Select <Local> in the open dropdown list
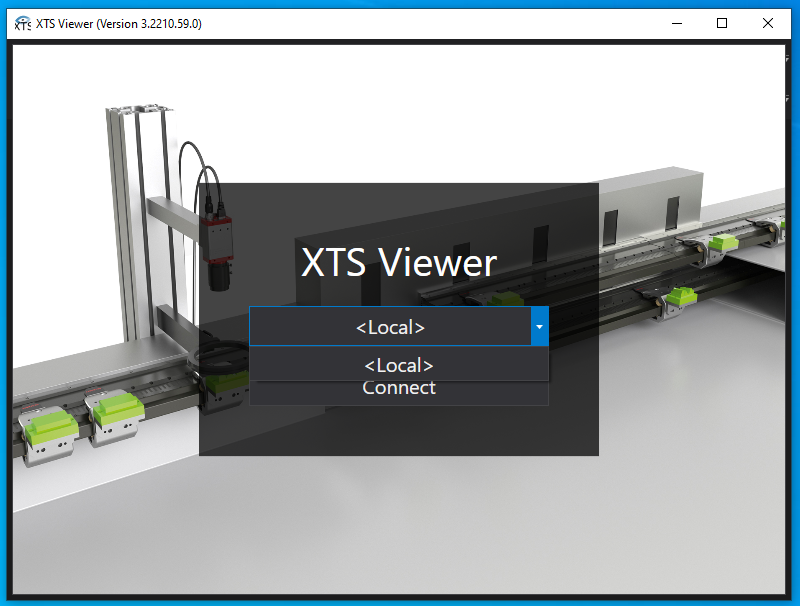Screen dimensions: 800x606 tap(399, 365)
